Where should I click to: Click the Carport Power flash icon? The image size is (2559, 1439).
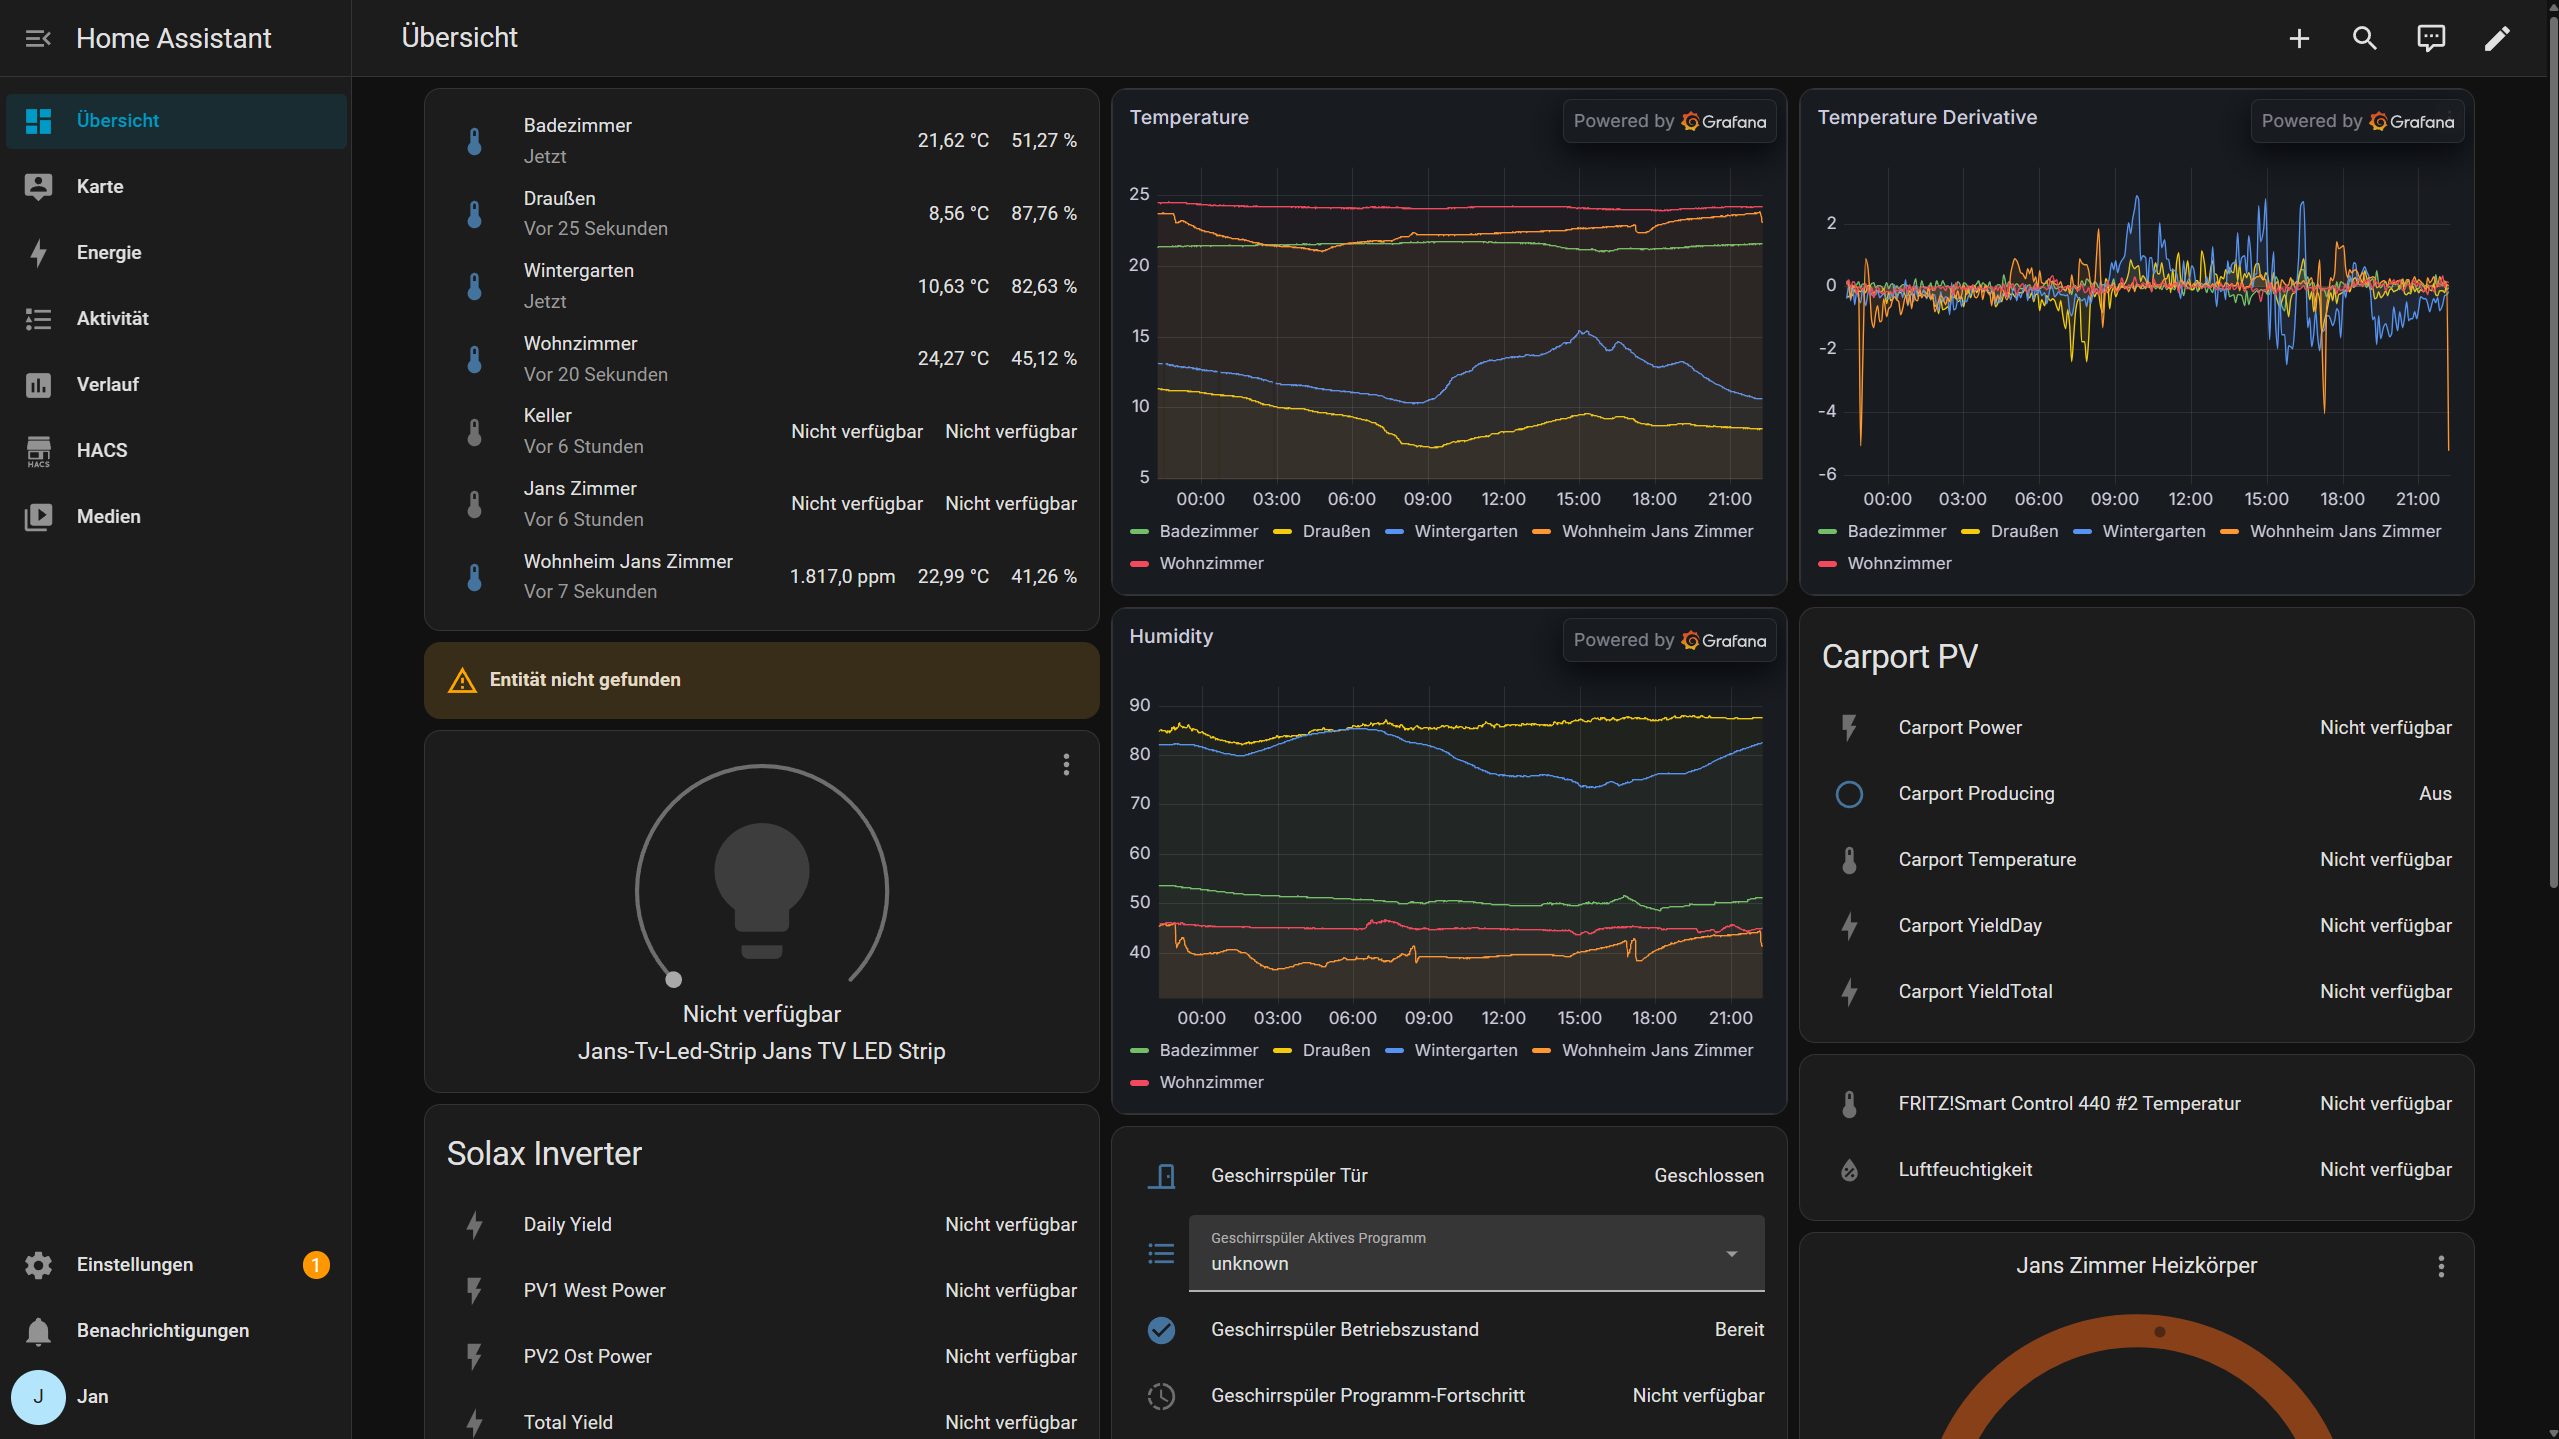coord(1850,728)
